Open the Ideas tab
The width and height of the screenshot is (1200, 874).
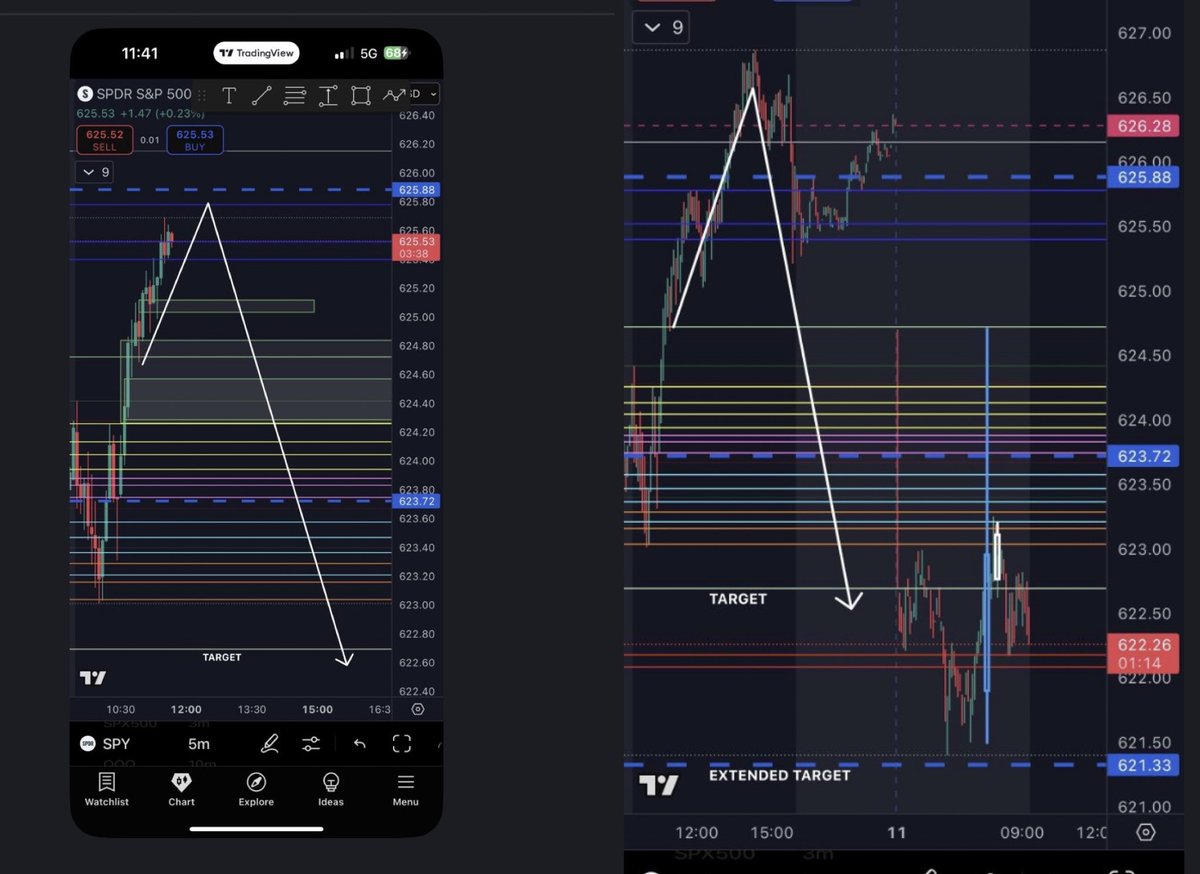point(331,789)
